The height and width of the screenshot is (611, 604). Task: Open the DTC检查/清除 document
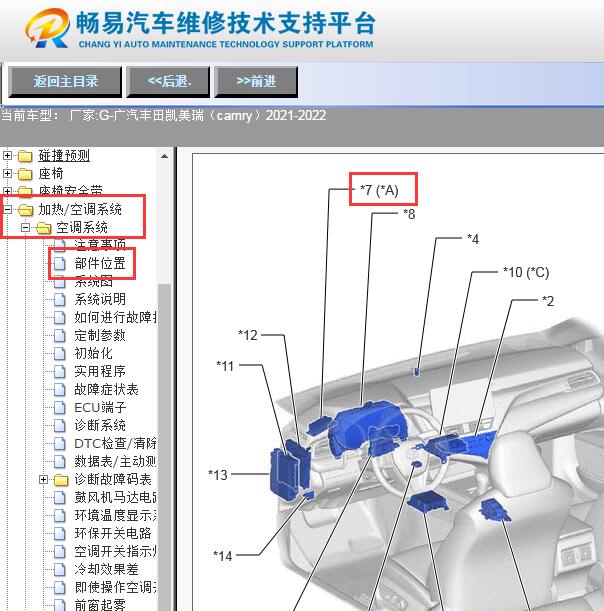[x=115, y=443]
